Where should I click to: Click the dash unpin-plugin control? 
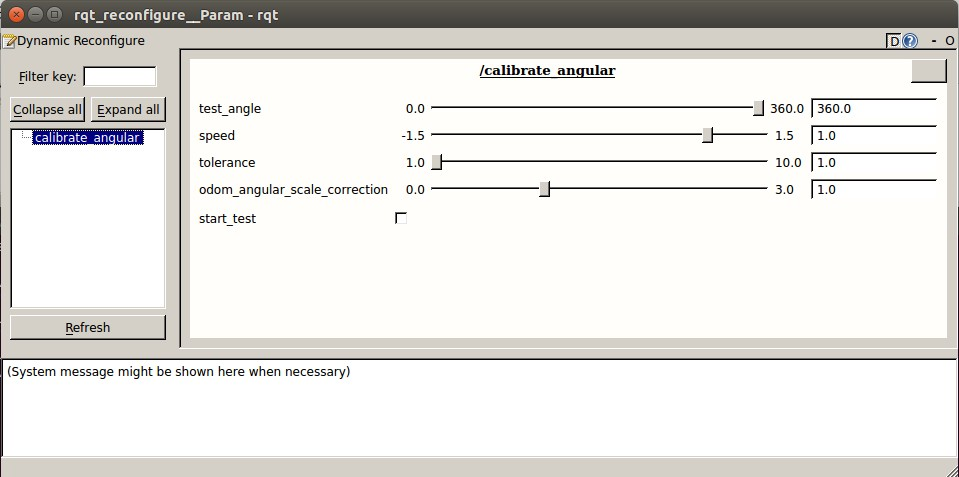click(934, 41)
